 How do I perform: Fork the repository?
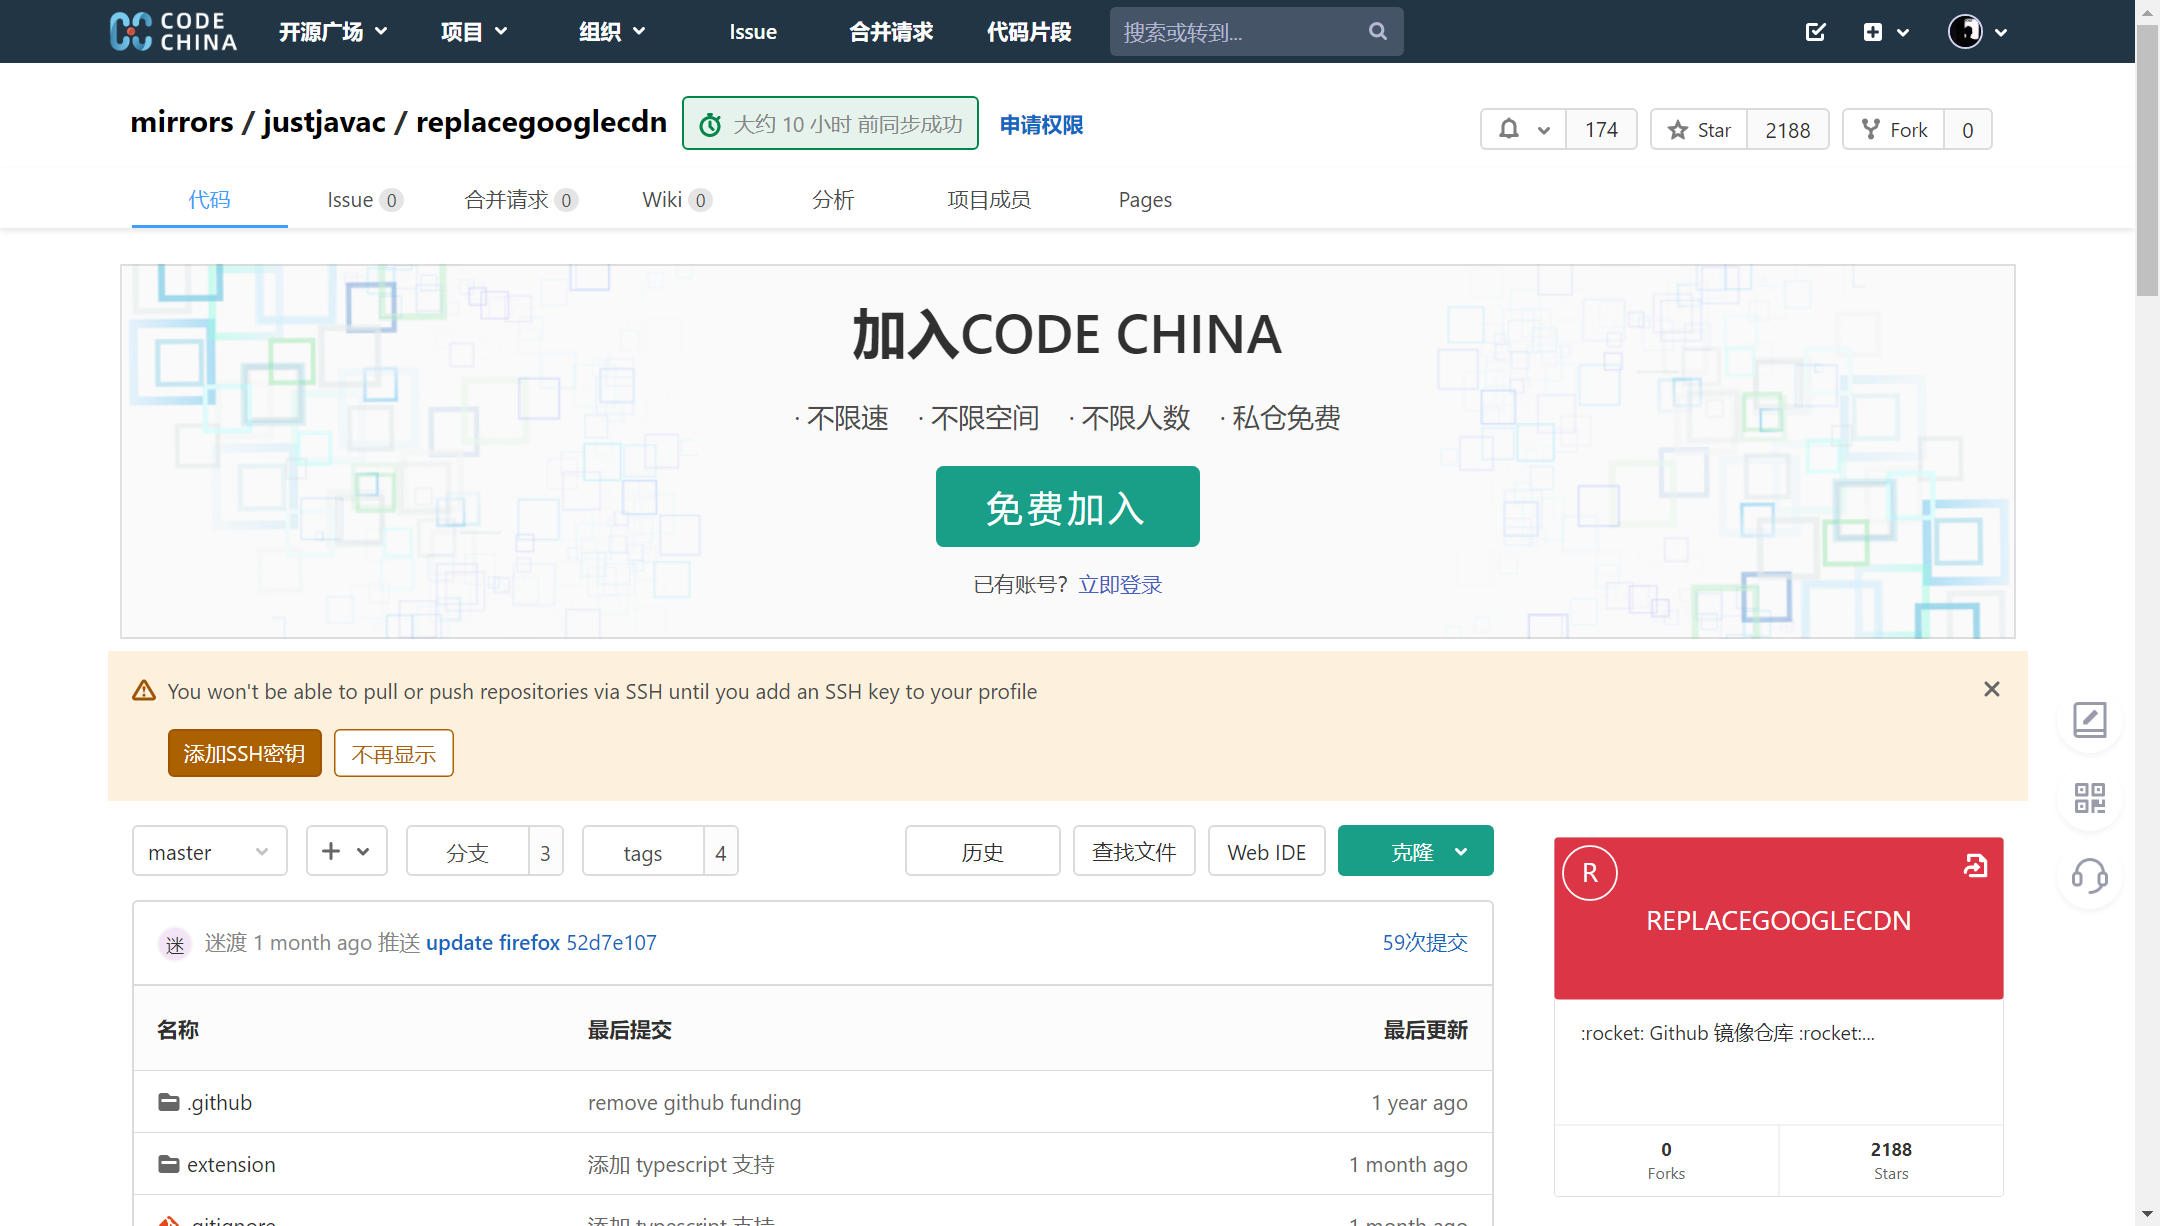[x=1893, y=130]
